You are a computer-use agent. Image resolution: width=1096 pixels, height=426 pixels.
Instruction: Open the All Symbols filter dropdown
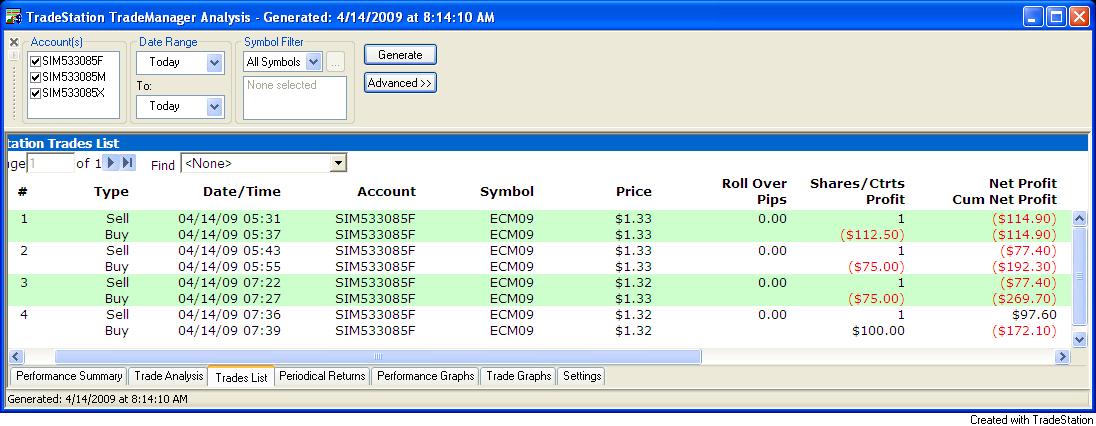click(x=314, y=62)
